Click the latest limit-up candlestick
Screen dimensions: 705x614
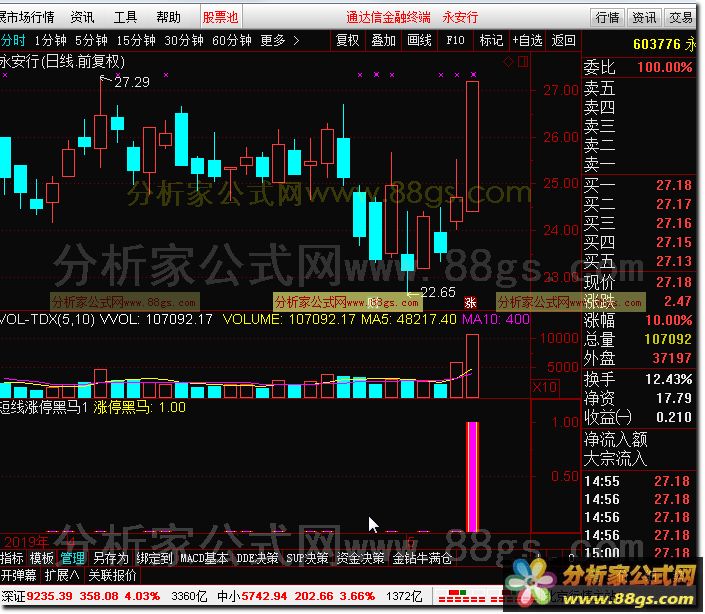(x=473, y=146)
